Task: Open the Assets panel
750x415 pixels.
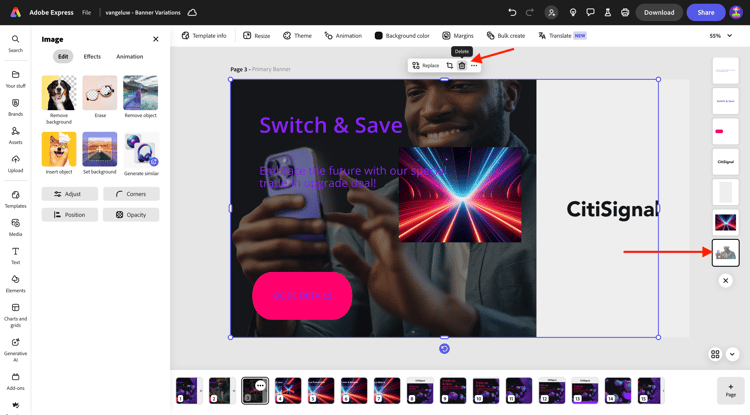Action: tap(15, 135)
